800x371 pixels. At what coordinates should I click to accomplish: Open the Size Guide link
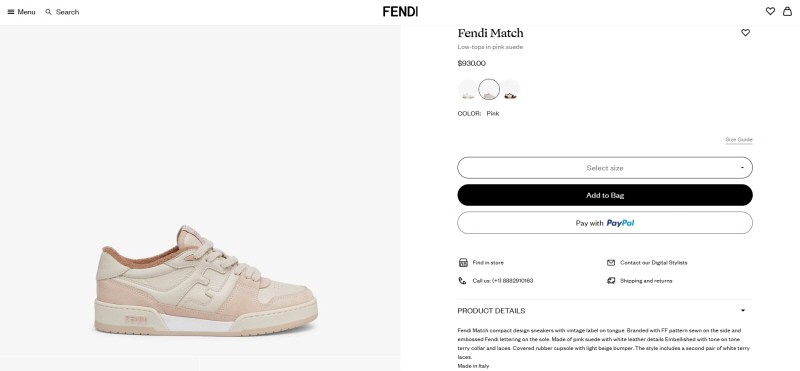(739, 139)
